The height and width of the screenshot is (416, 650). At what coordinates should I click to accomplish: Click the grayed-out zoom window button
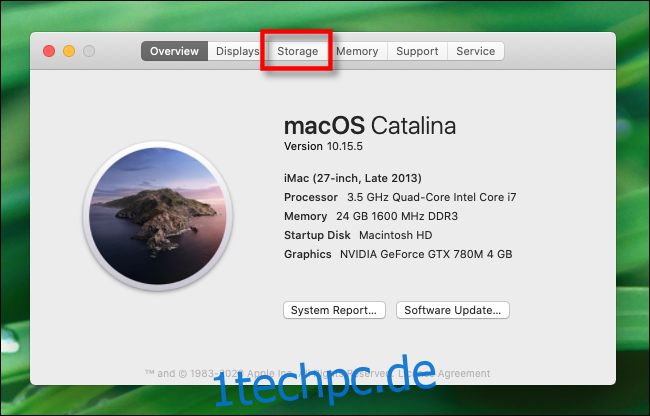coord(89,51)
